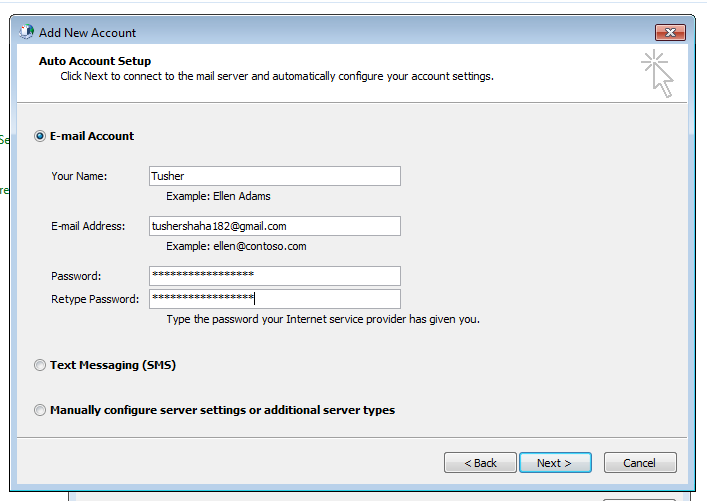Click inside the Password field

274,275
